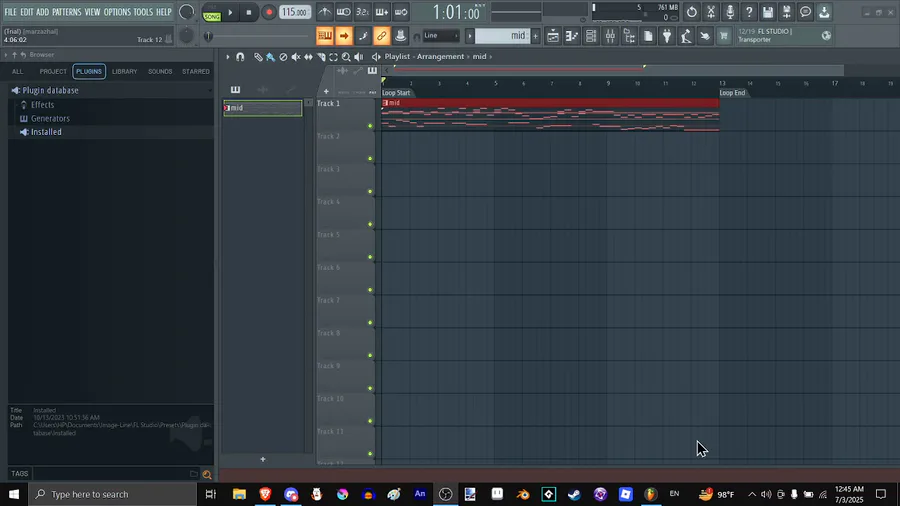Select the Installed folder
The height and width of the screenshot is (506, 900).
coord(46,132)
